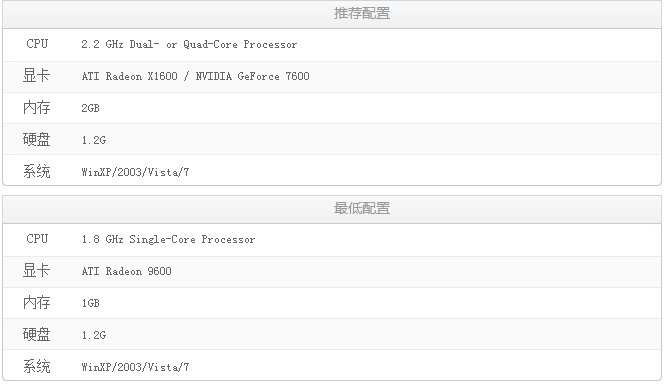Click the 最低配置 section header

click(361, 208)
